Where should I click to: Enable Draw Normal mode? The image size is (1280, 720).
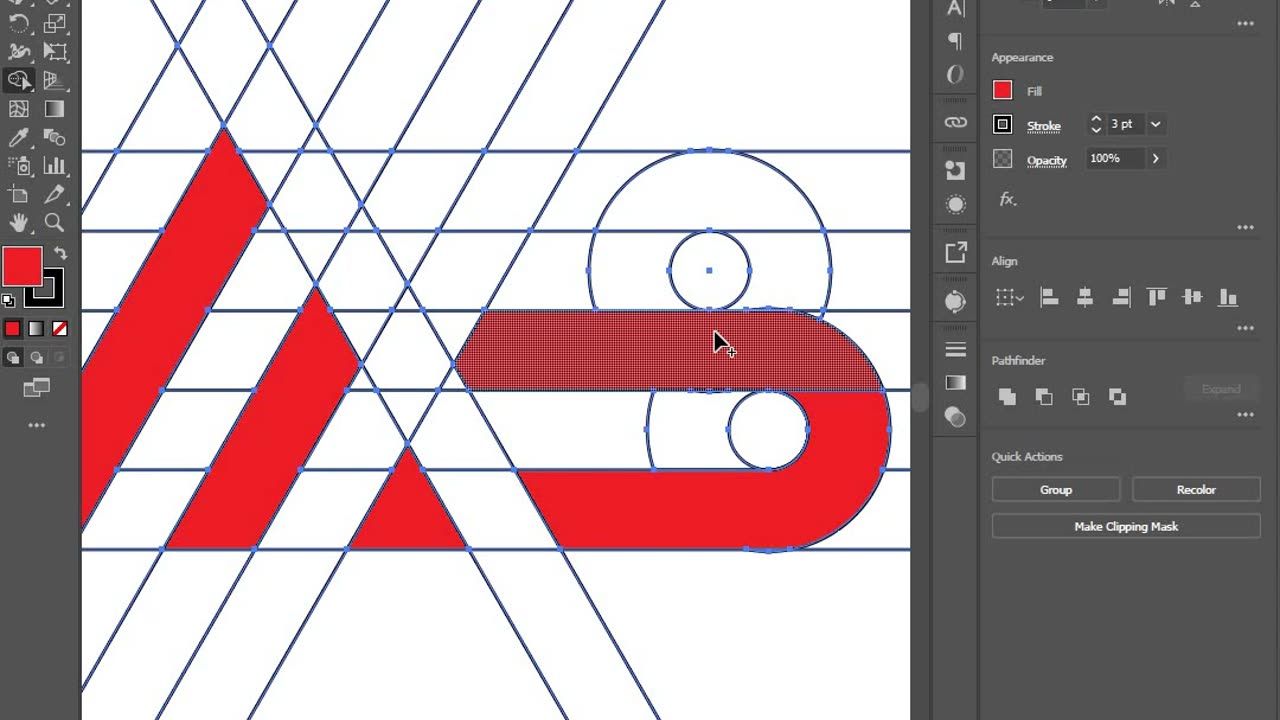13,357
